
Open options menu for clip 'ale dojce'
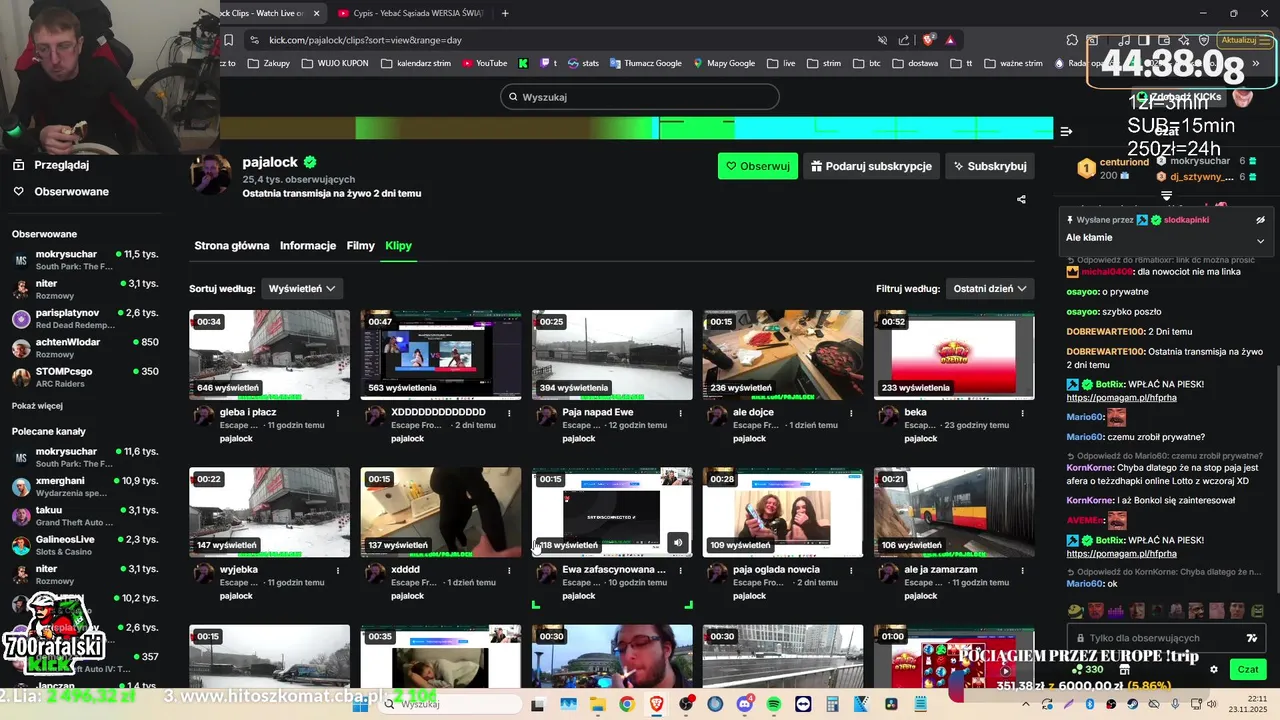click(x=851, y=412)
